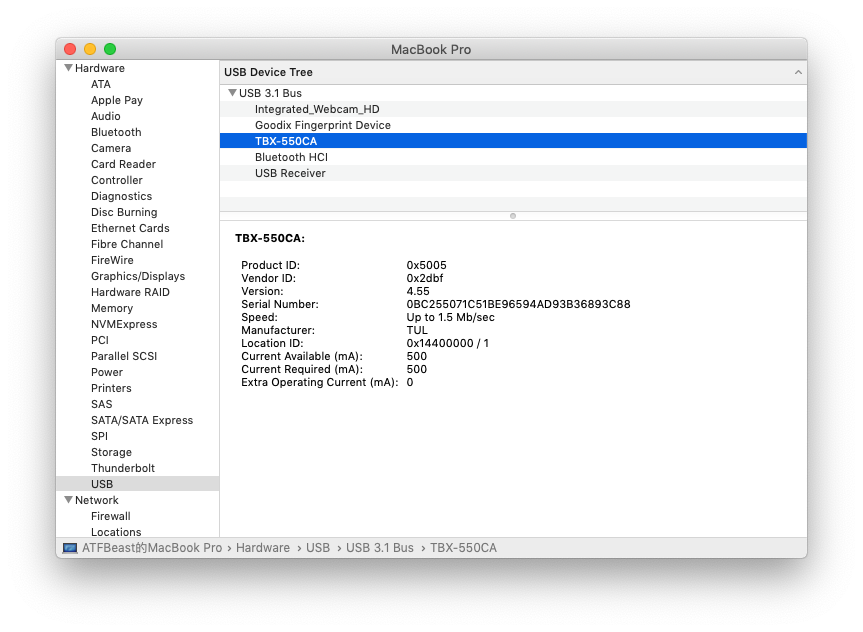Image resolution: width=863 pixels, height=632 pixels.
Task: Select Graphics/Displays in the sidebar
Action: point(138,276)
